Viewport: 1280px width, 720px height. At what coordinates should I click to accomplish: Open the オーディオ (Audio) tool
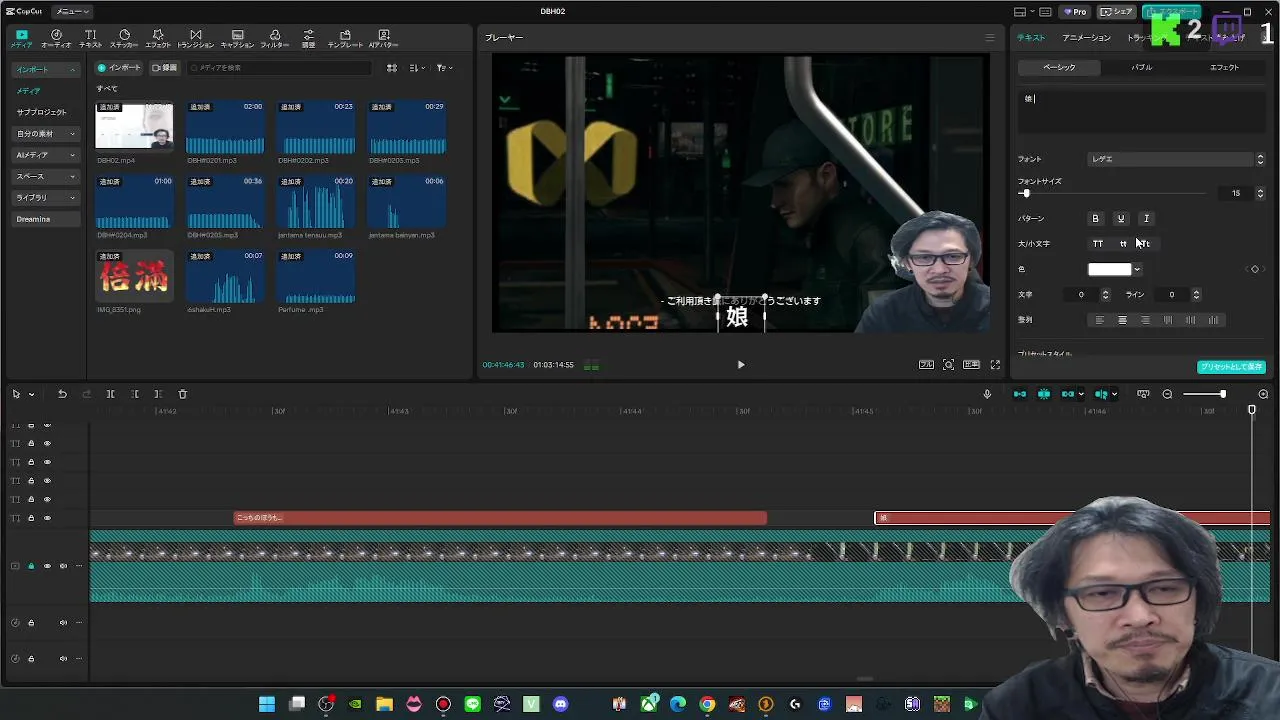(x=56, y=39)
